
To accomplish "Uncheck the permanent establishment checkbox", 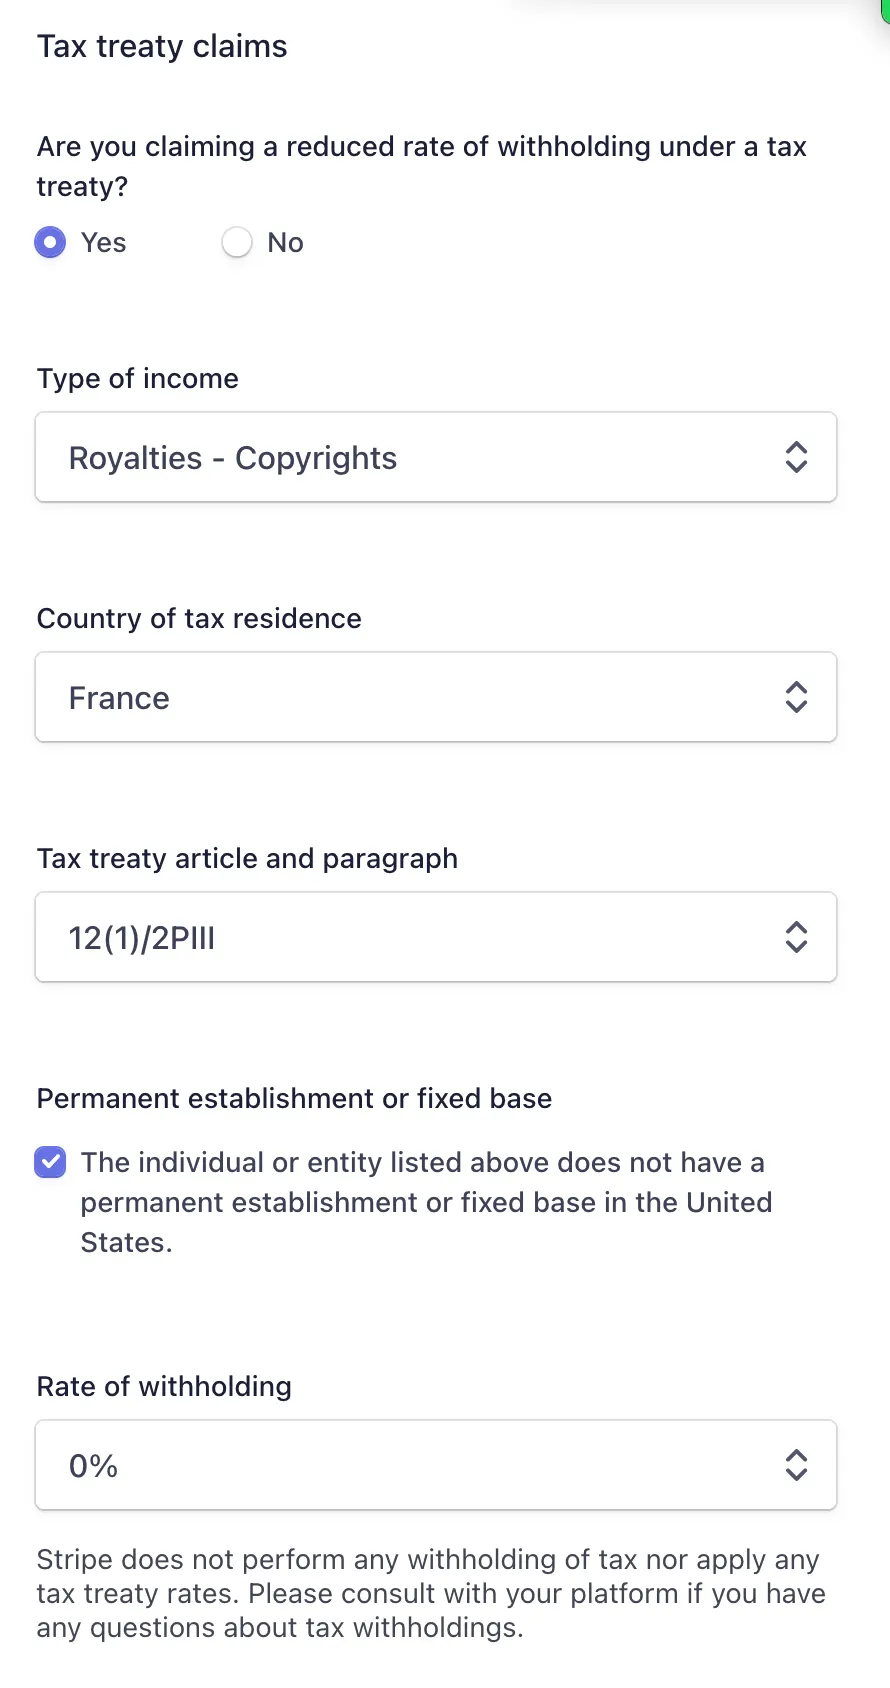I will tap(50, 1163).
